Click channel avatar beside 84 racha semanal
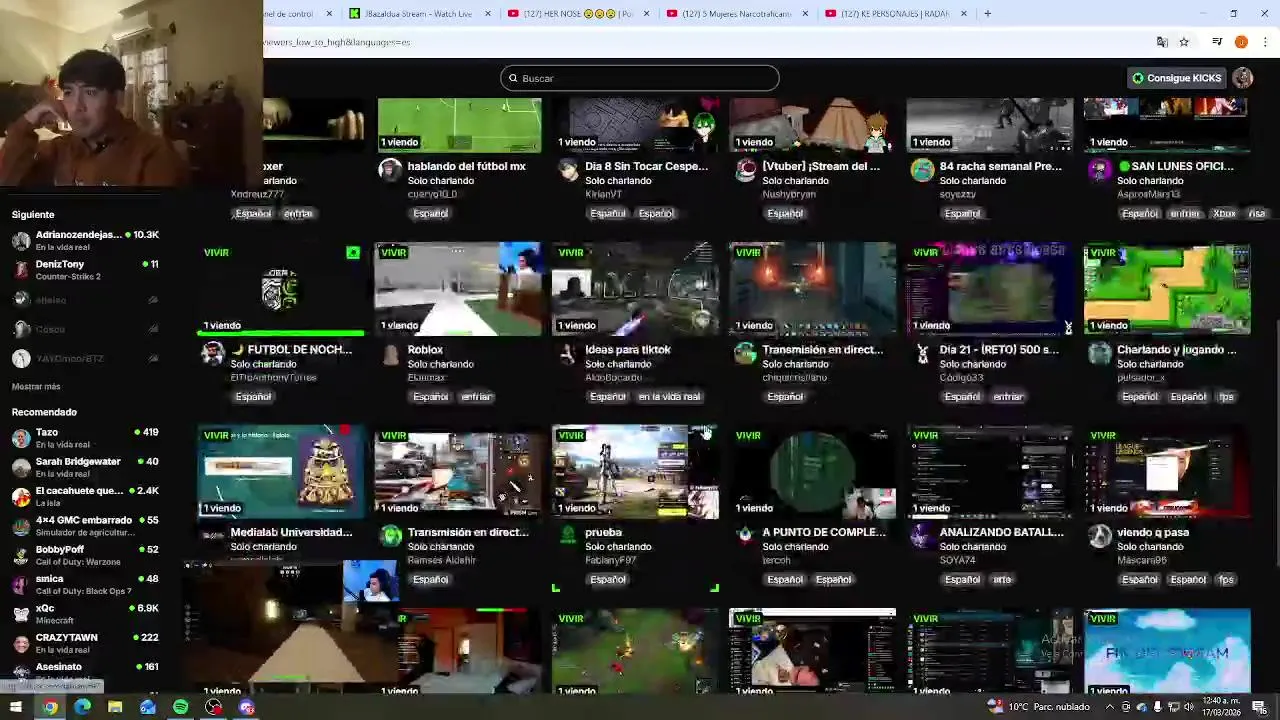The width and height of the screenshot is (1280, 720). [x=922, y=170]
